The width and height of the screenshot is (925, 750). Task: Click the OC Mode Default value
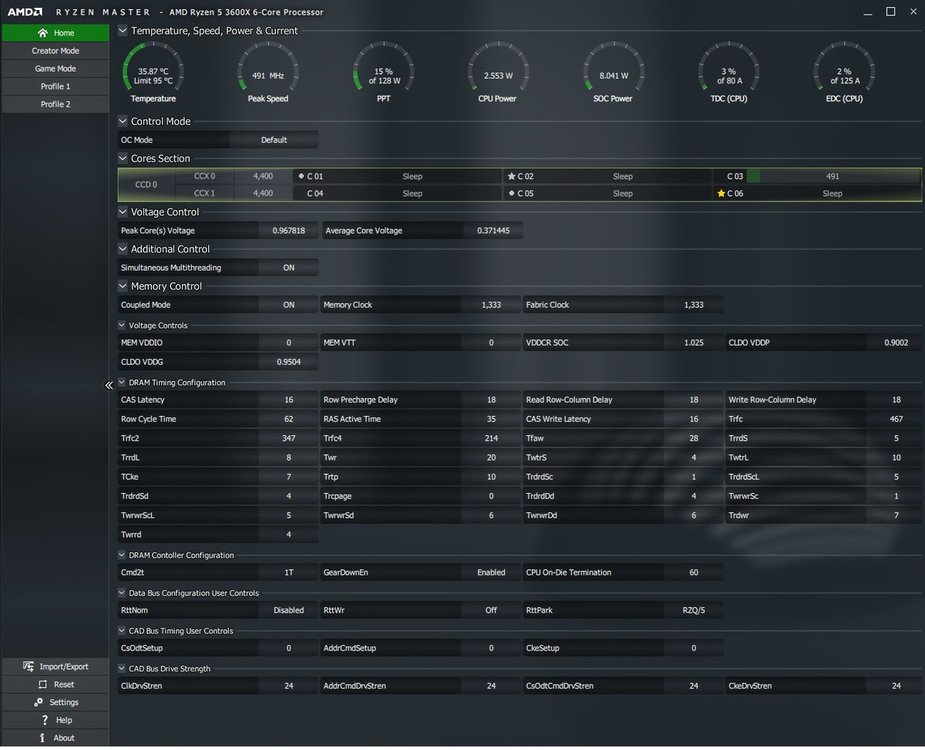point(274,140)
